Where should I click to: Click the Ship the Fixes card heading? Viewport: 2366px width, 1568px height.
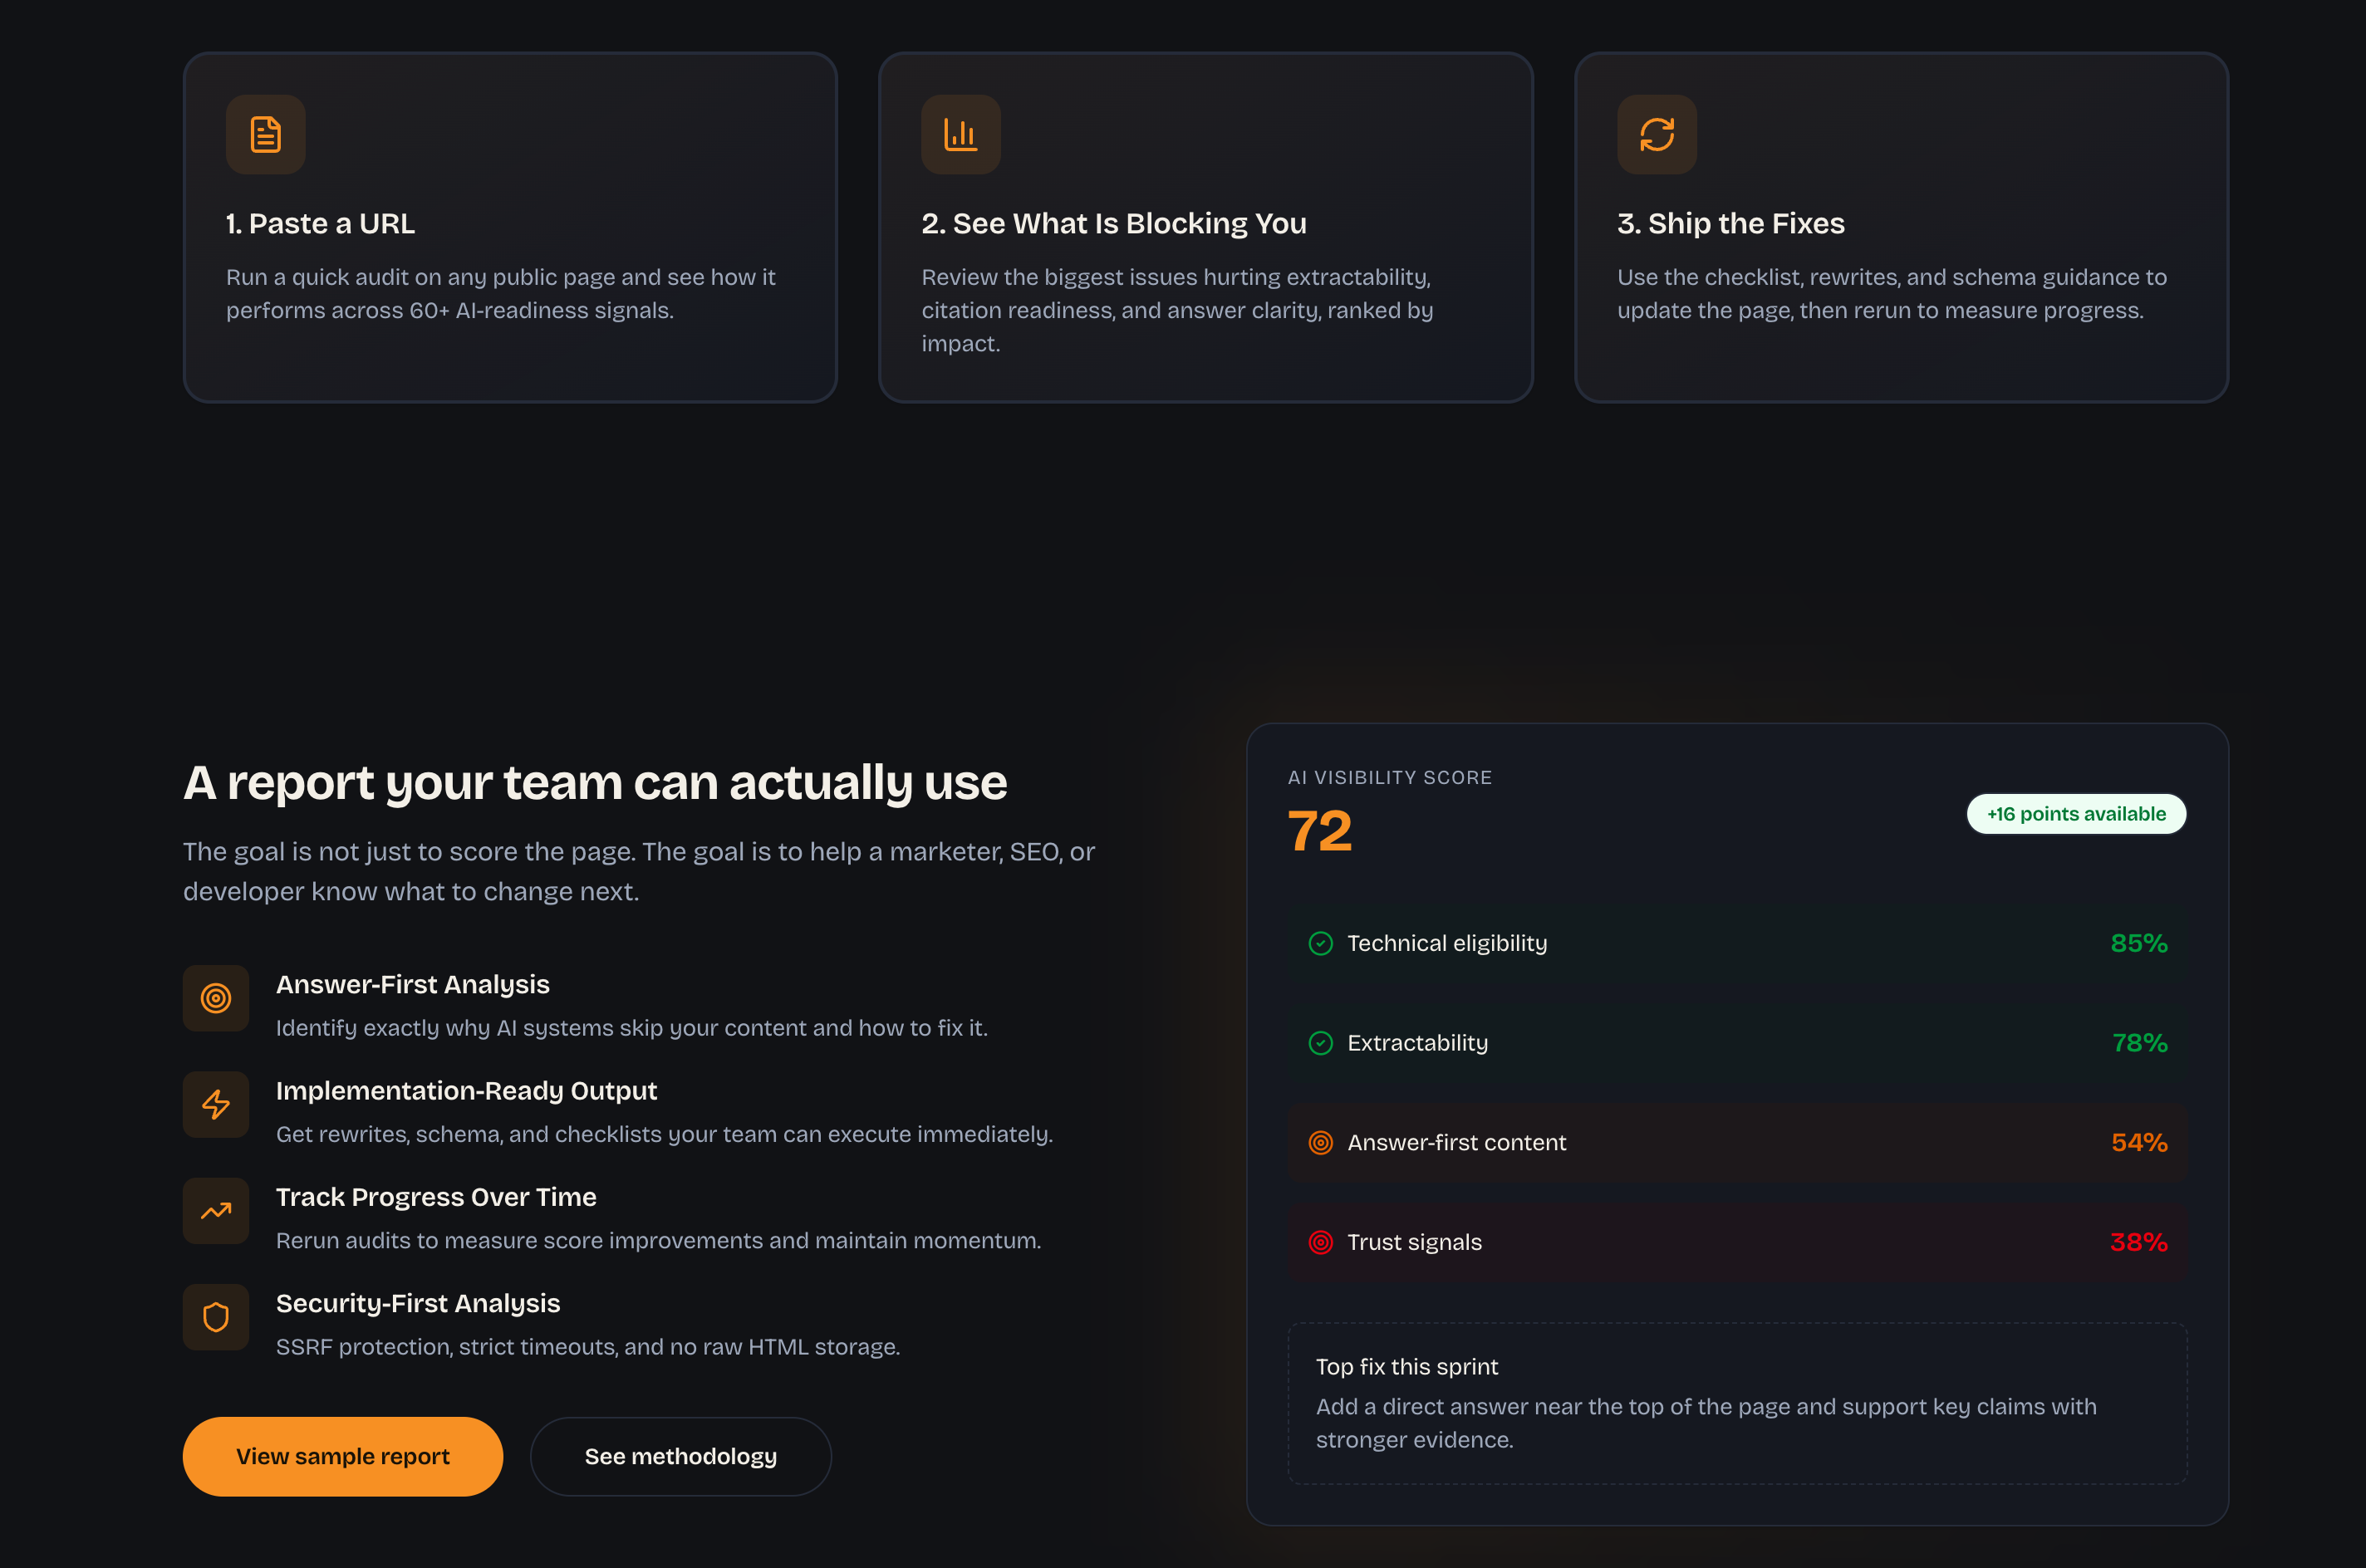pyautogui.click(x=1730, y=223)
